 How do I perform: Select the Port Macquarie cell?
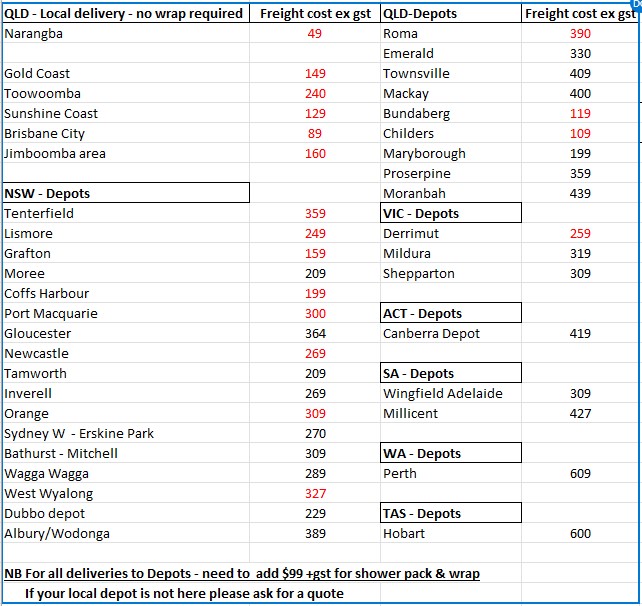click(126, 314)
